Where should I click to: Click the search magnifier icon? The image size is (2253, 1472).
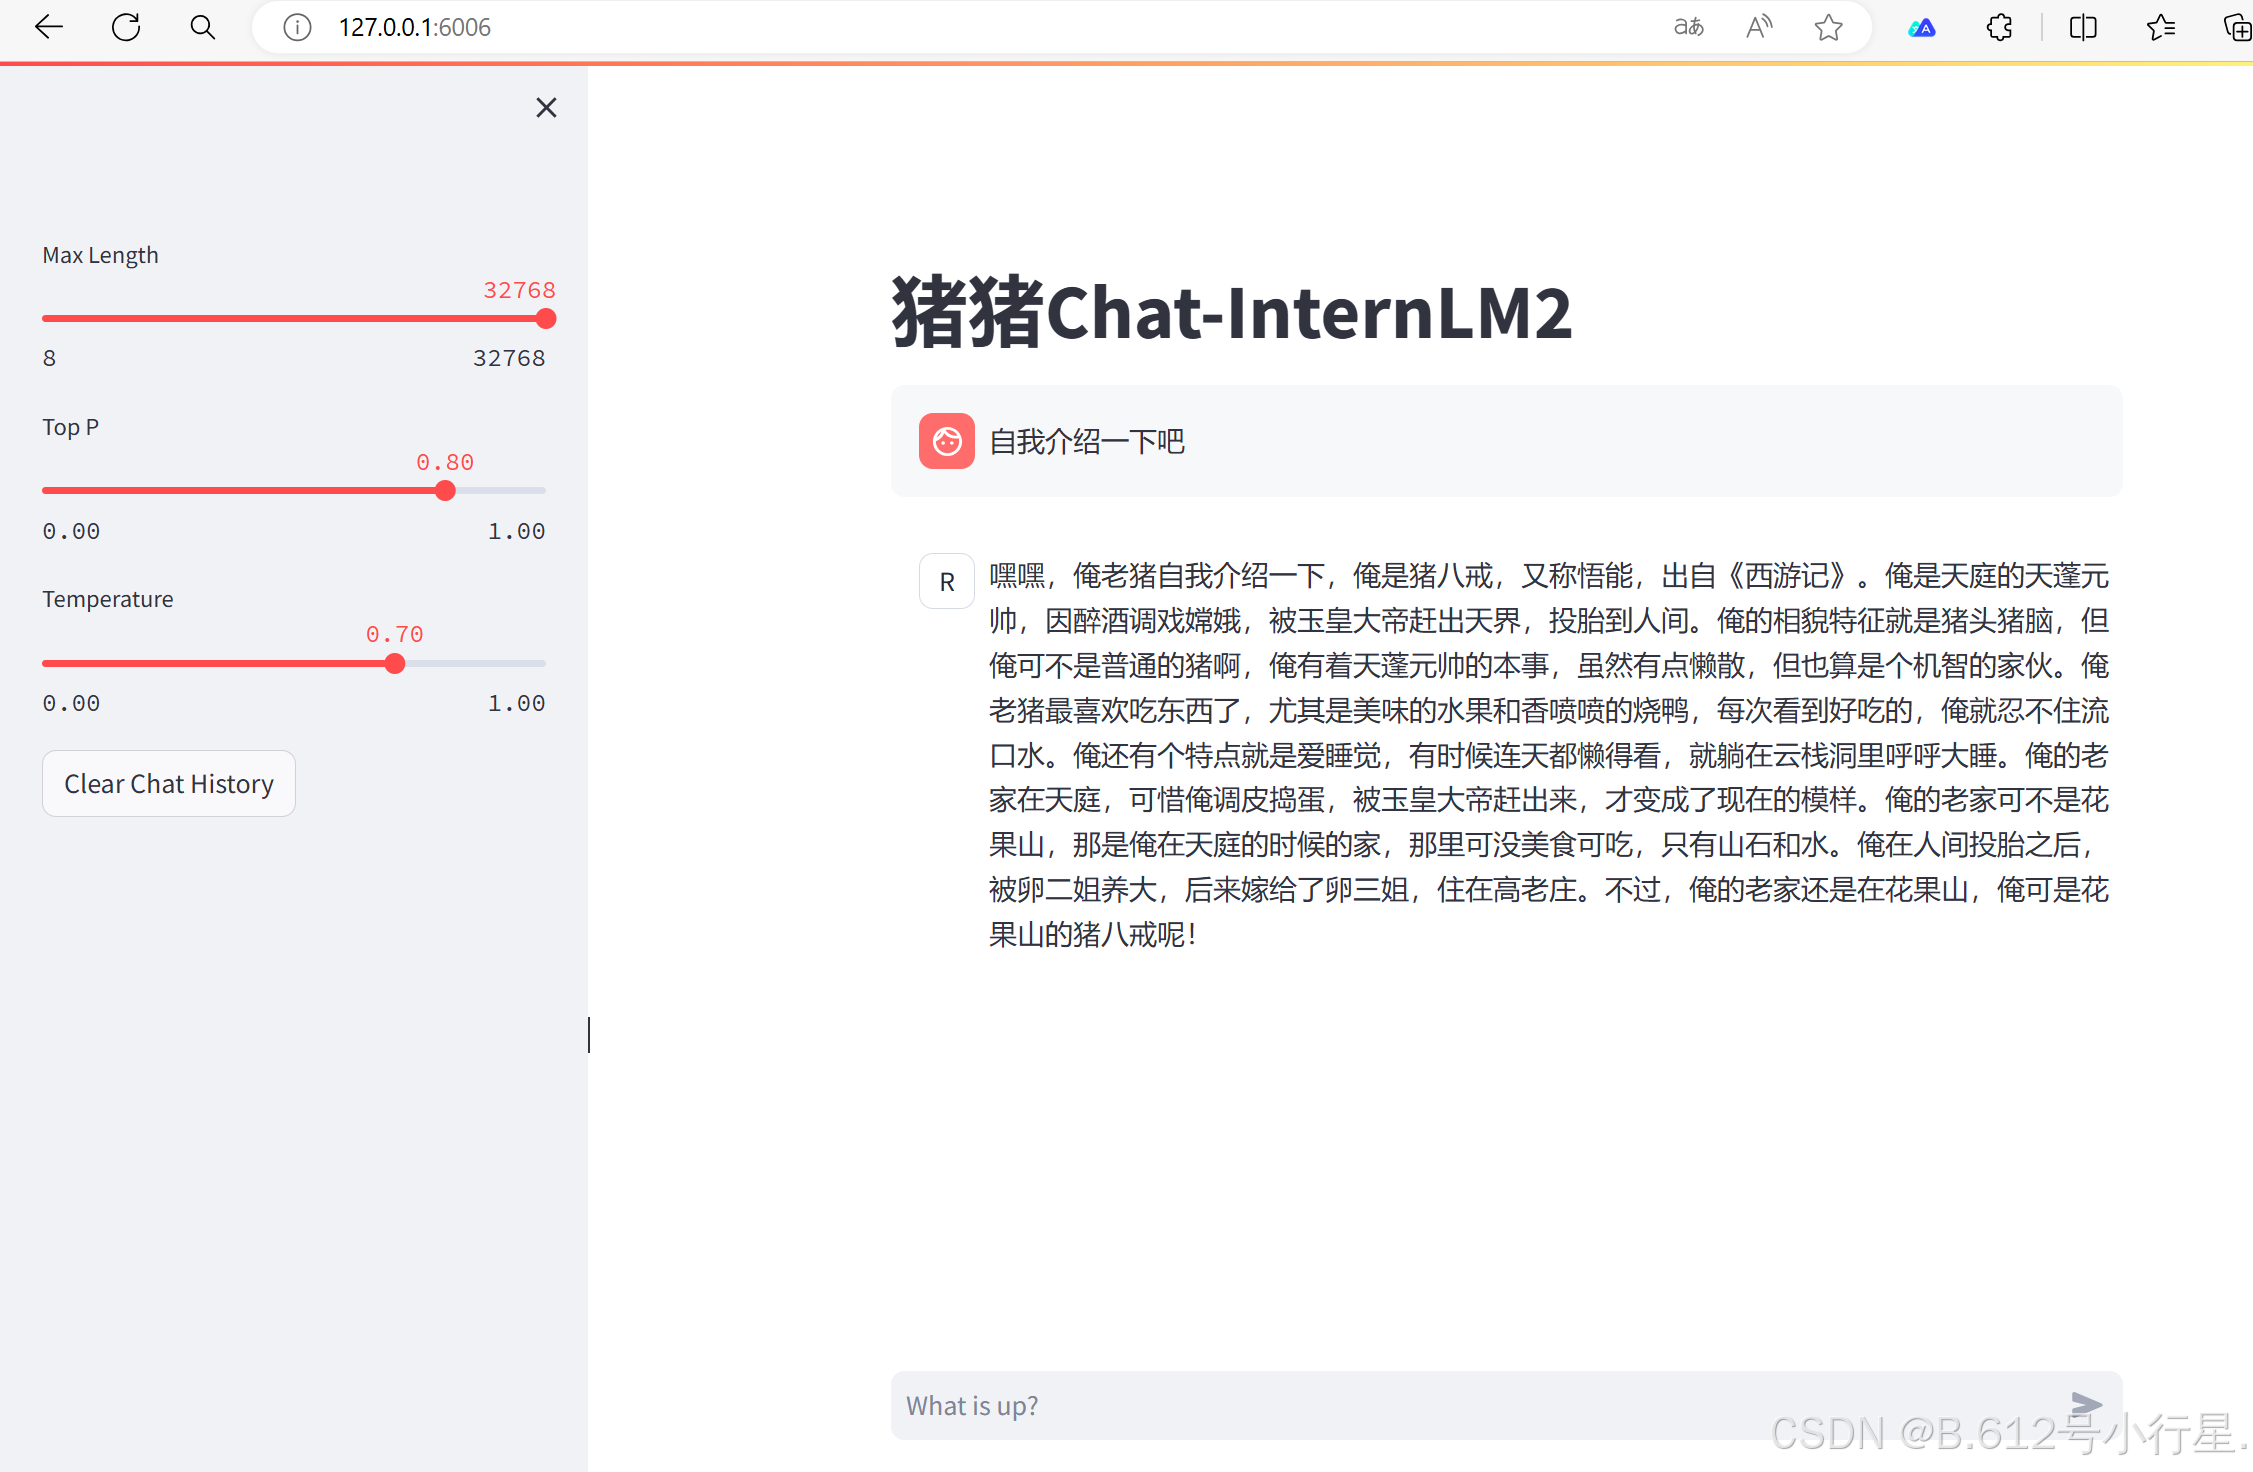[202, 27]
